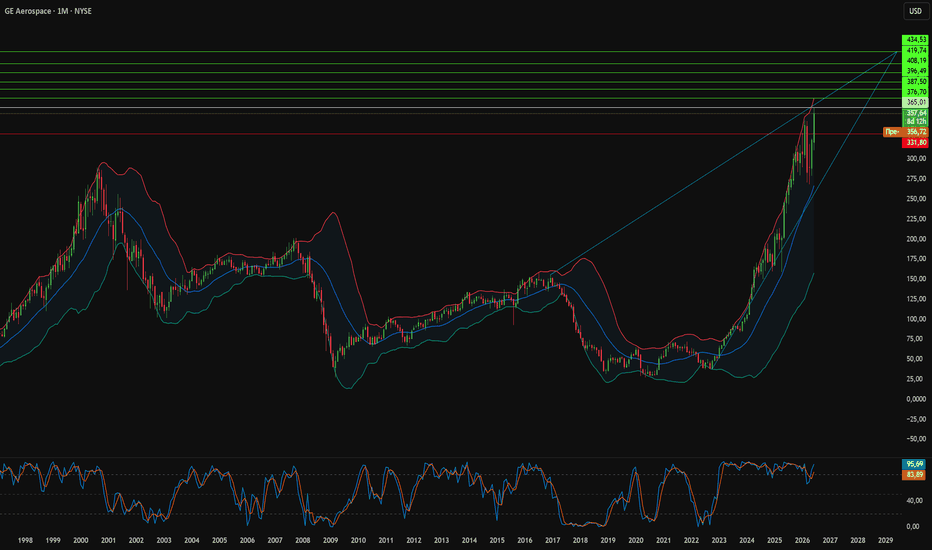This screenshot has height=550, width=932.
Task: Click the 2020 label on time axis
Action: (636, 540)
